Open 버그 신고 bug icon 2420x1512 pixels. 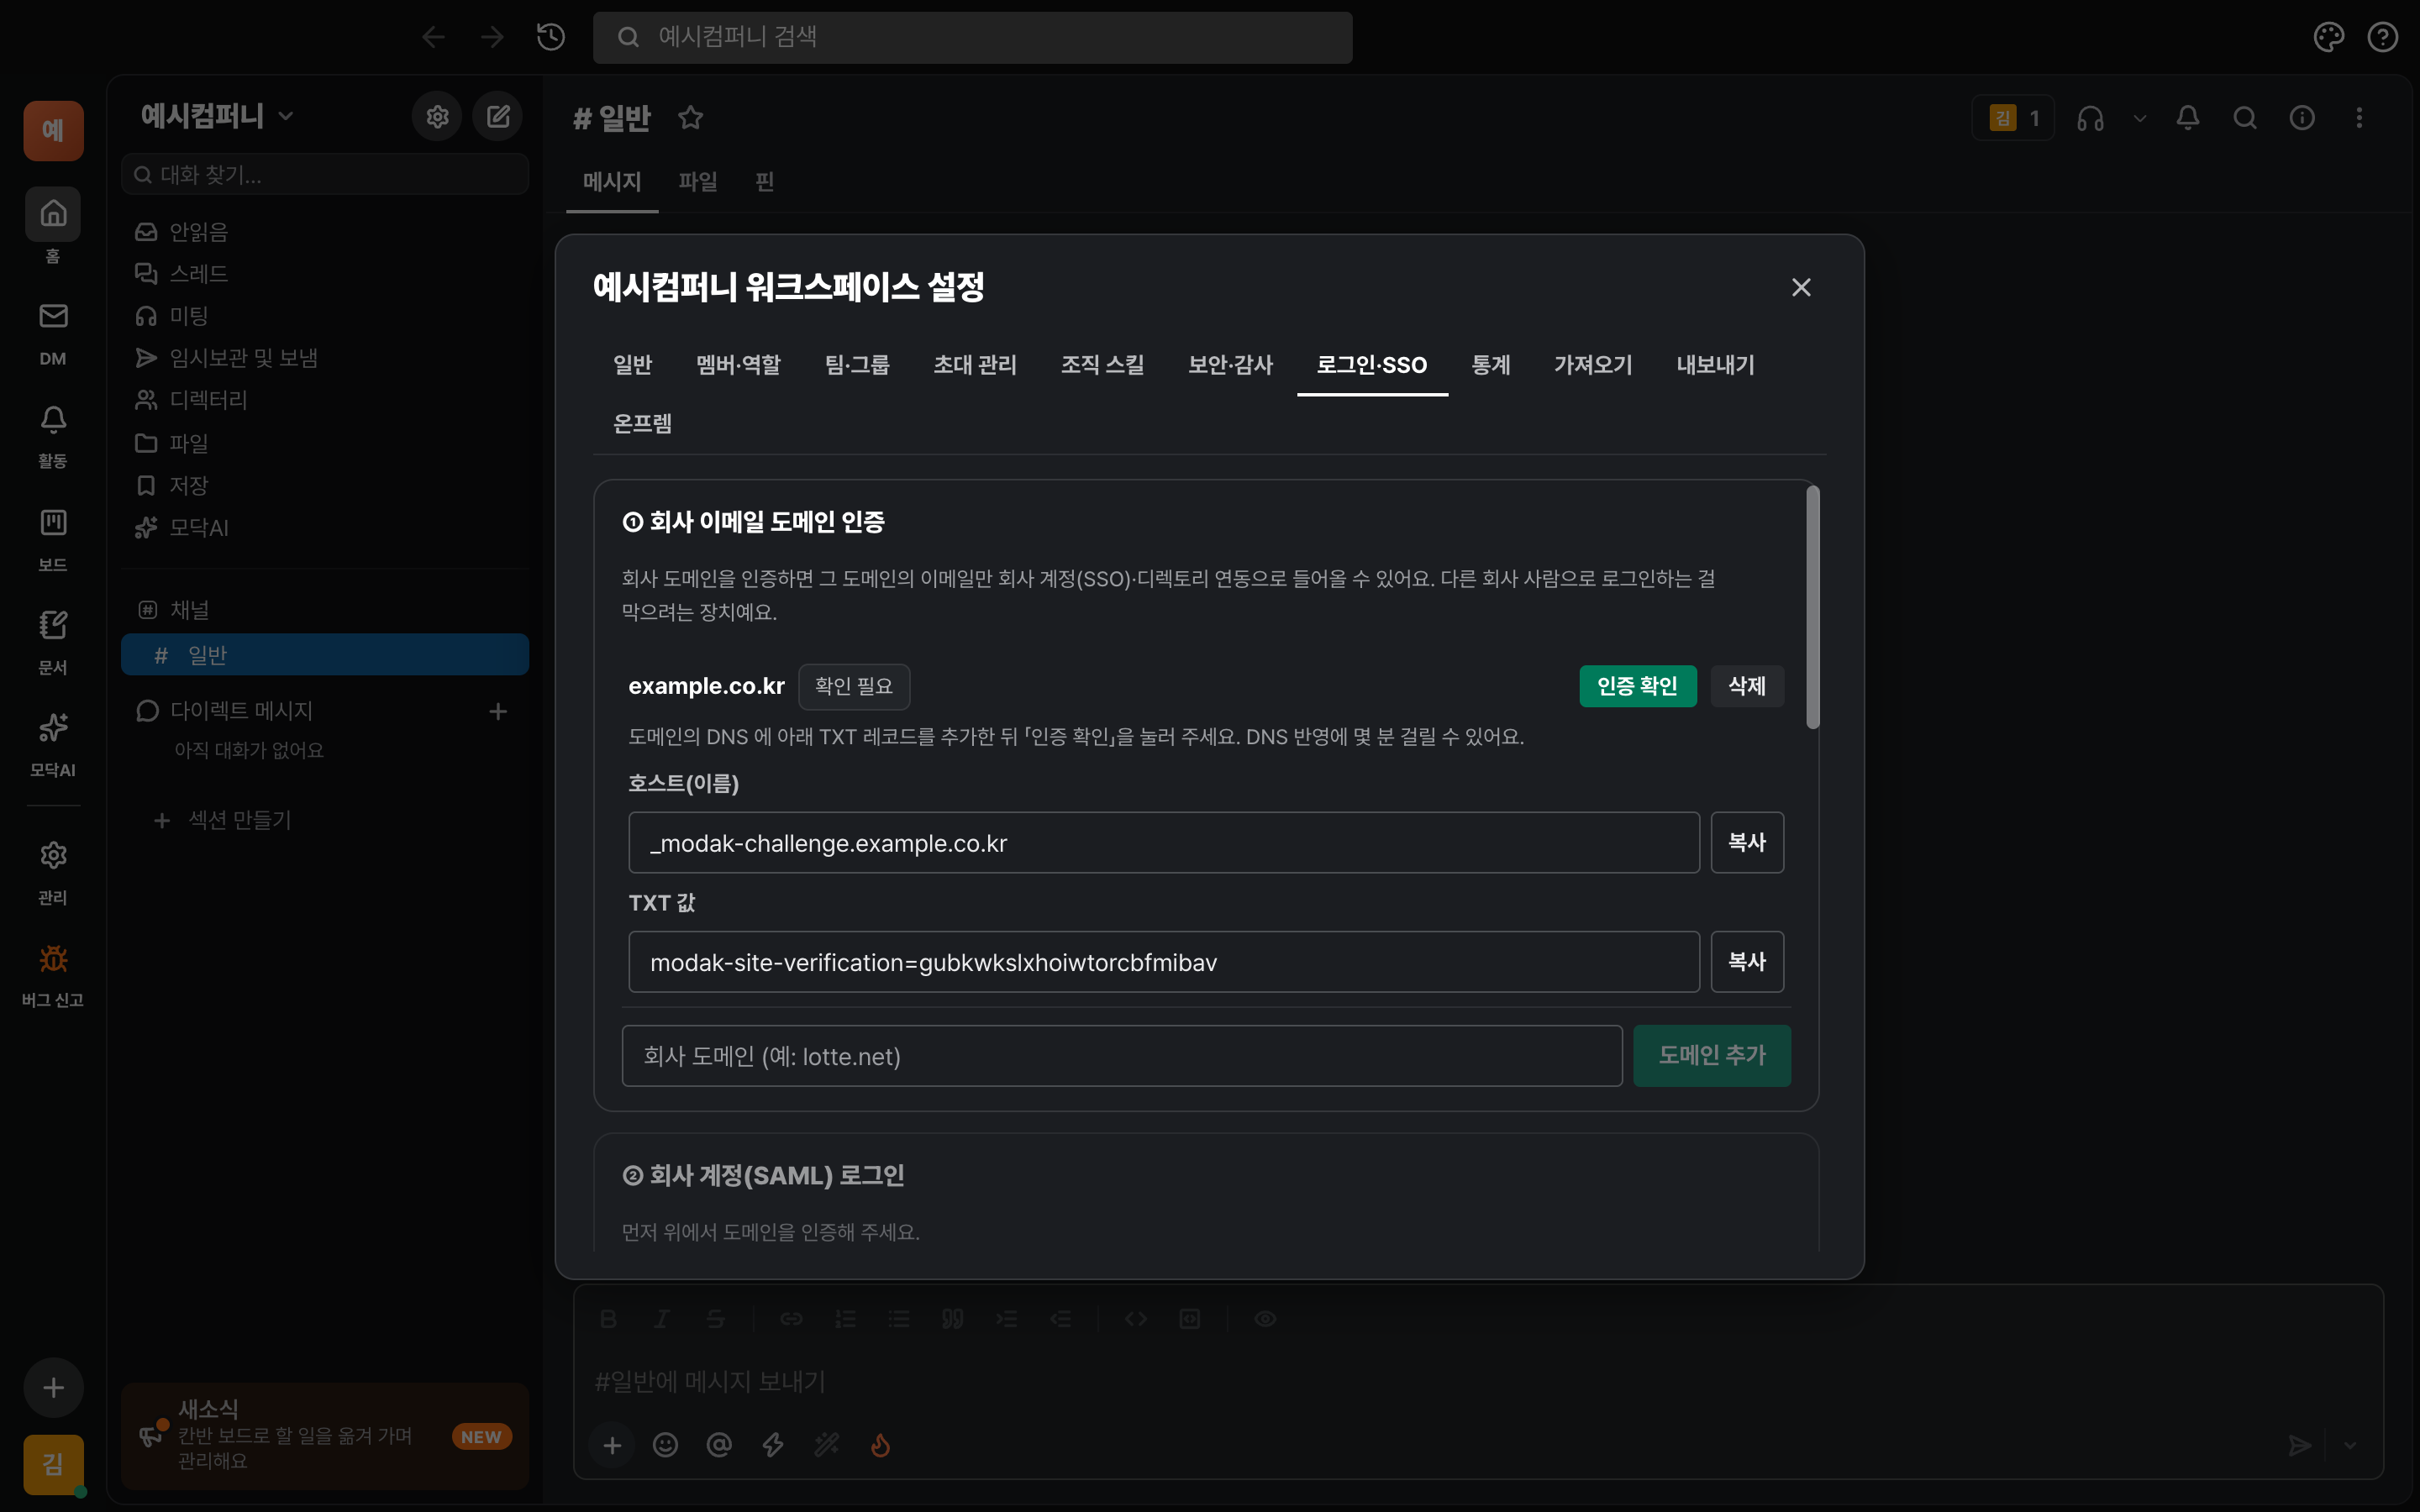[53, 975]
